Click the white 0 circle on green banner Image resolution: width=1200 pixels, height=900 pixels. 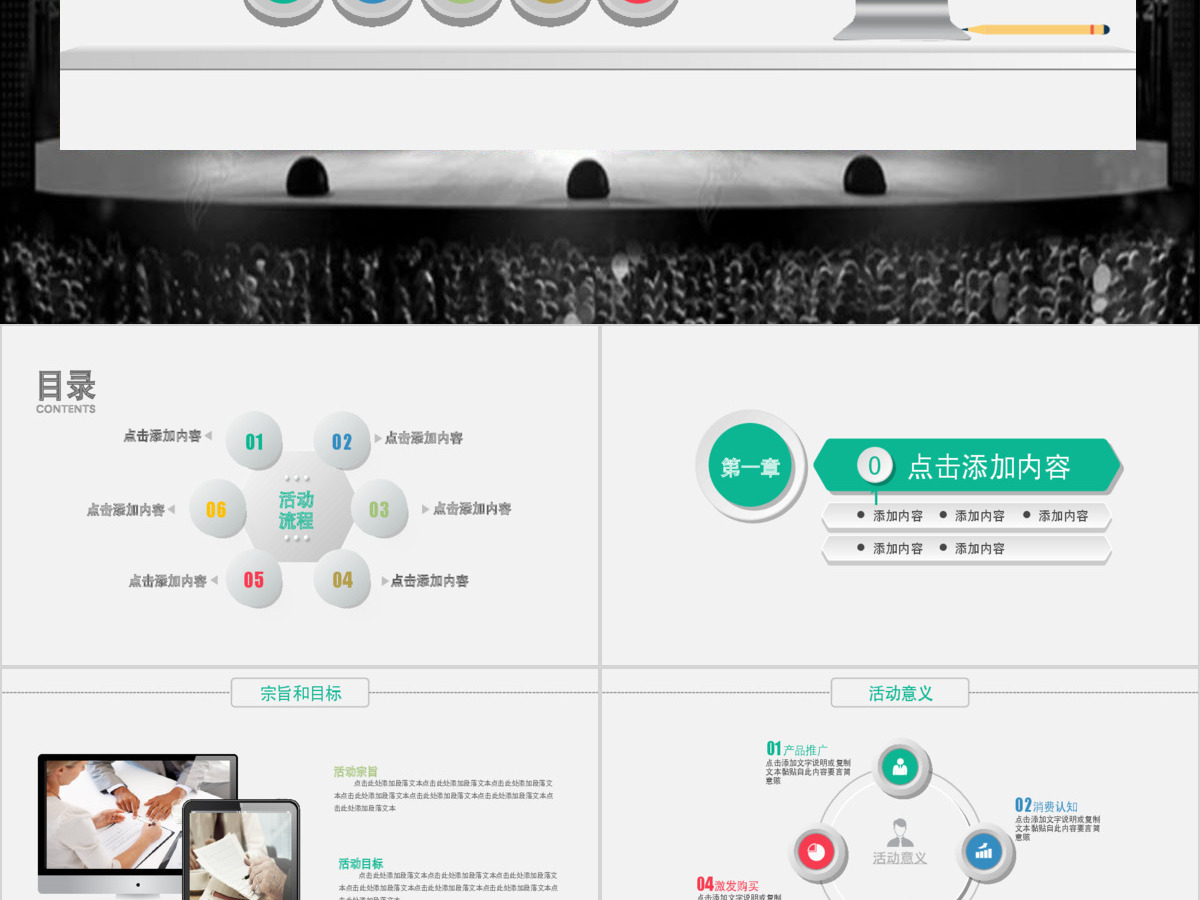(875, 465)
